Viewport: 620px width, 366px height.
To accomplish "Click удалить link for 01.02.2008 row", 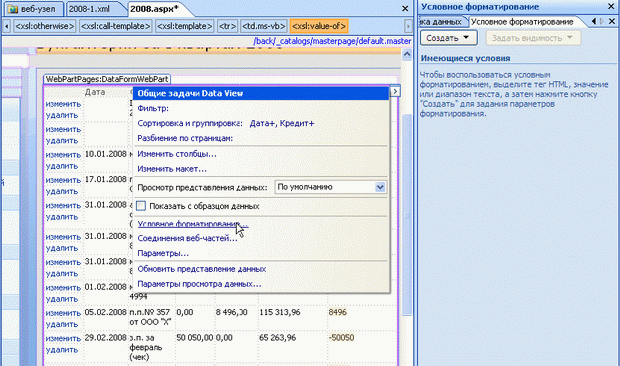I will click(x=62, y=299).
